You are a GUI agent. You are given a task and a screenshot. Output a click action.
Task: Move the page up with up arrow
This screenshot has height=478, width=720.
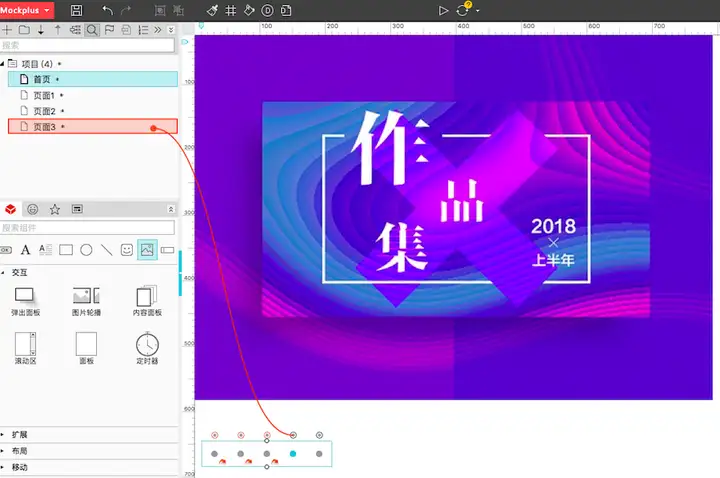[x=58, y=30]
